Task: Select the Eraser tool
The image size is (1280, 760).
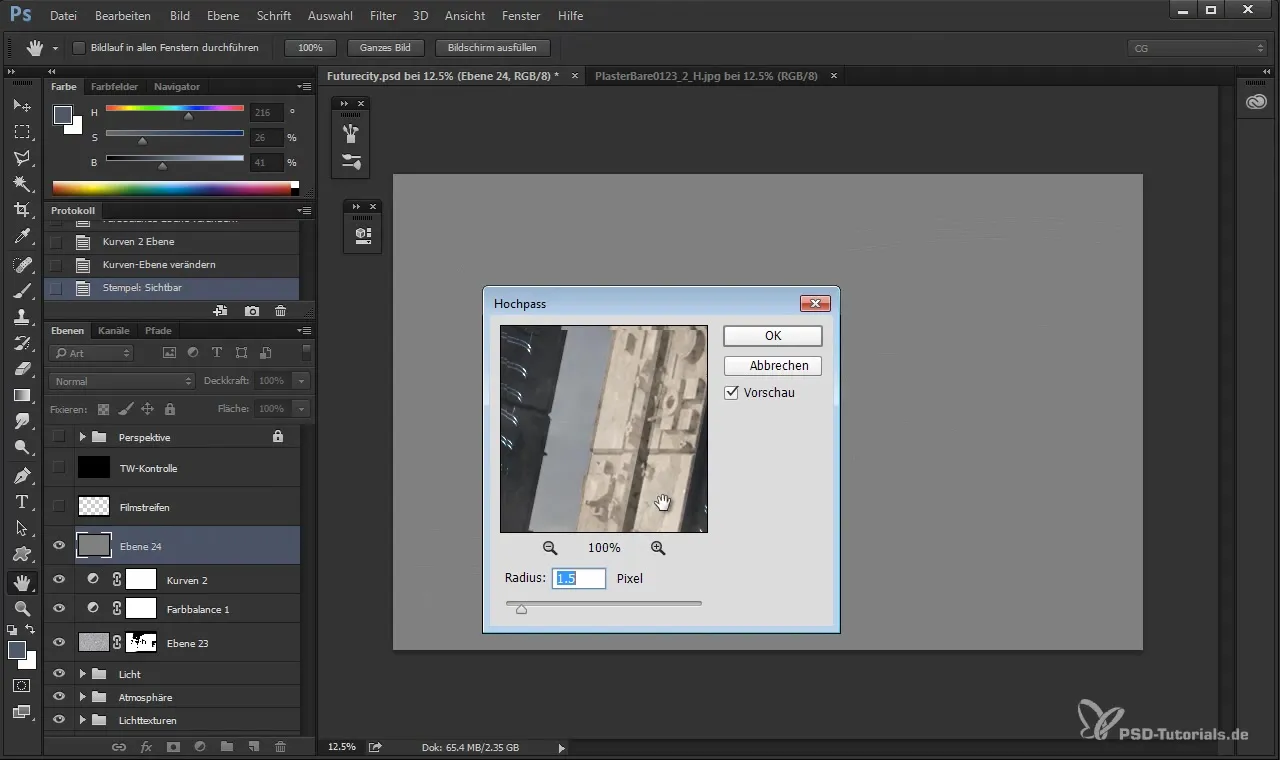Action: tap(22, 369)
